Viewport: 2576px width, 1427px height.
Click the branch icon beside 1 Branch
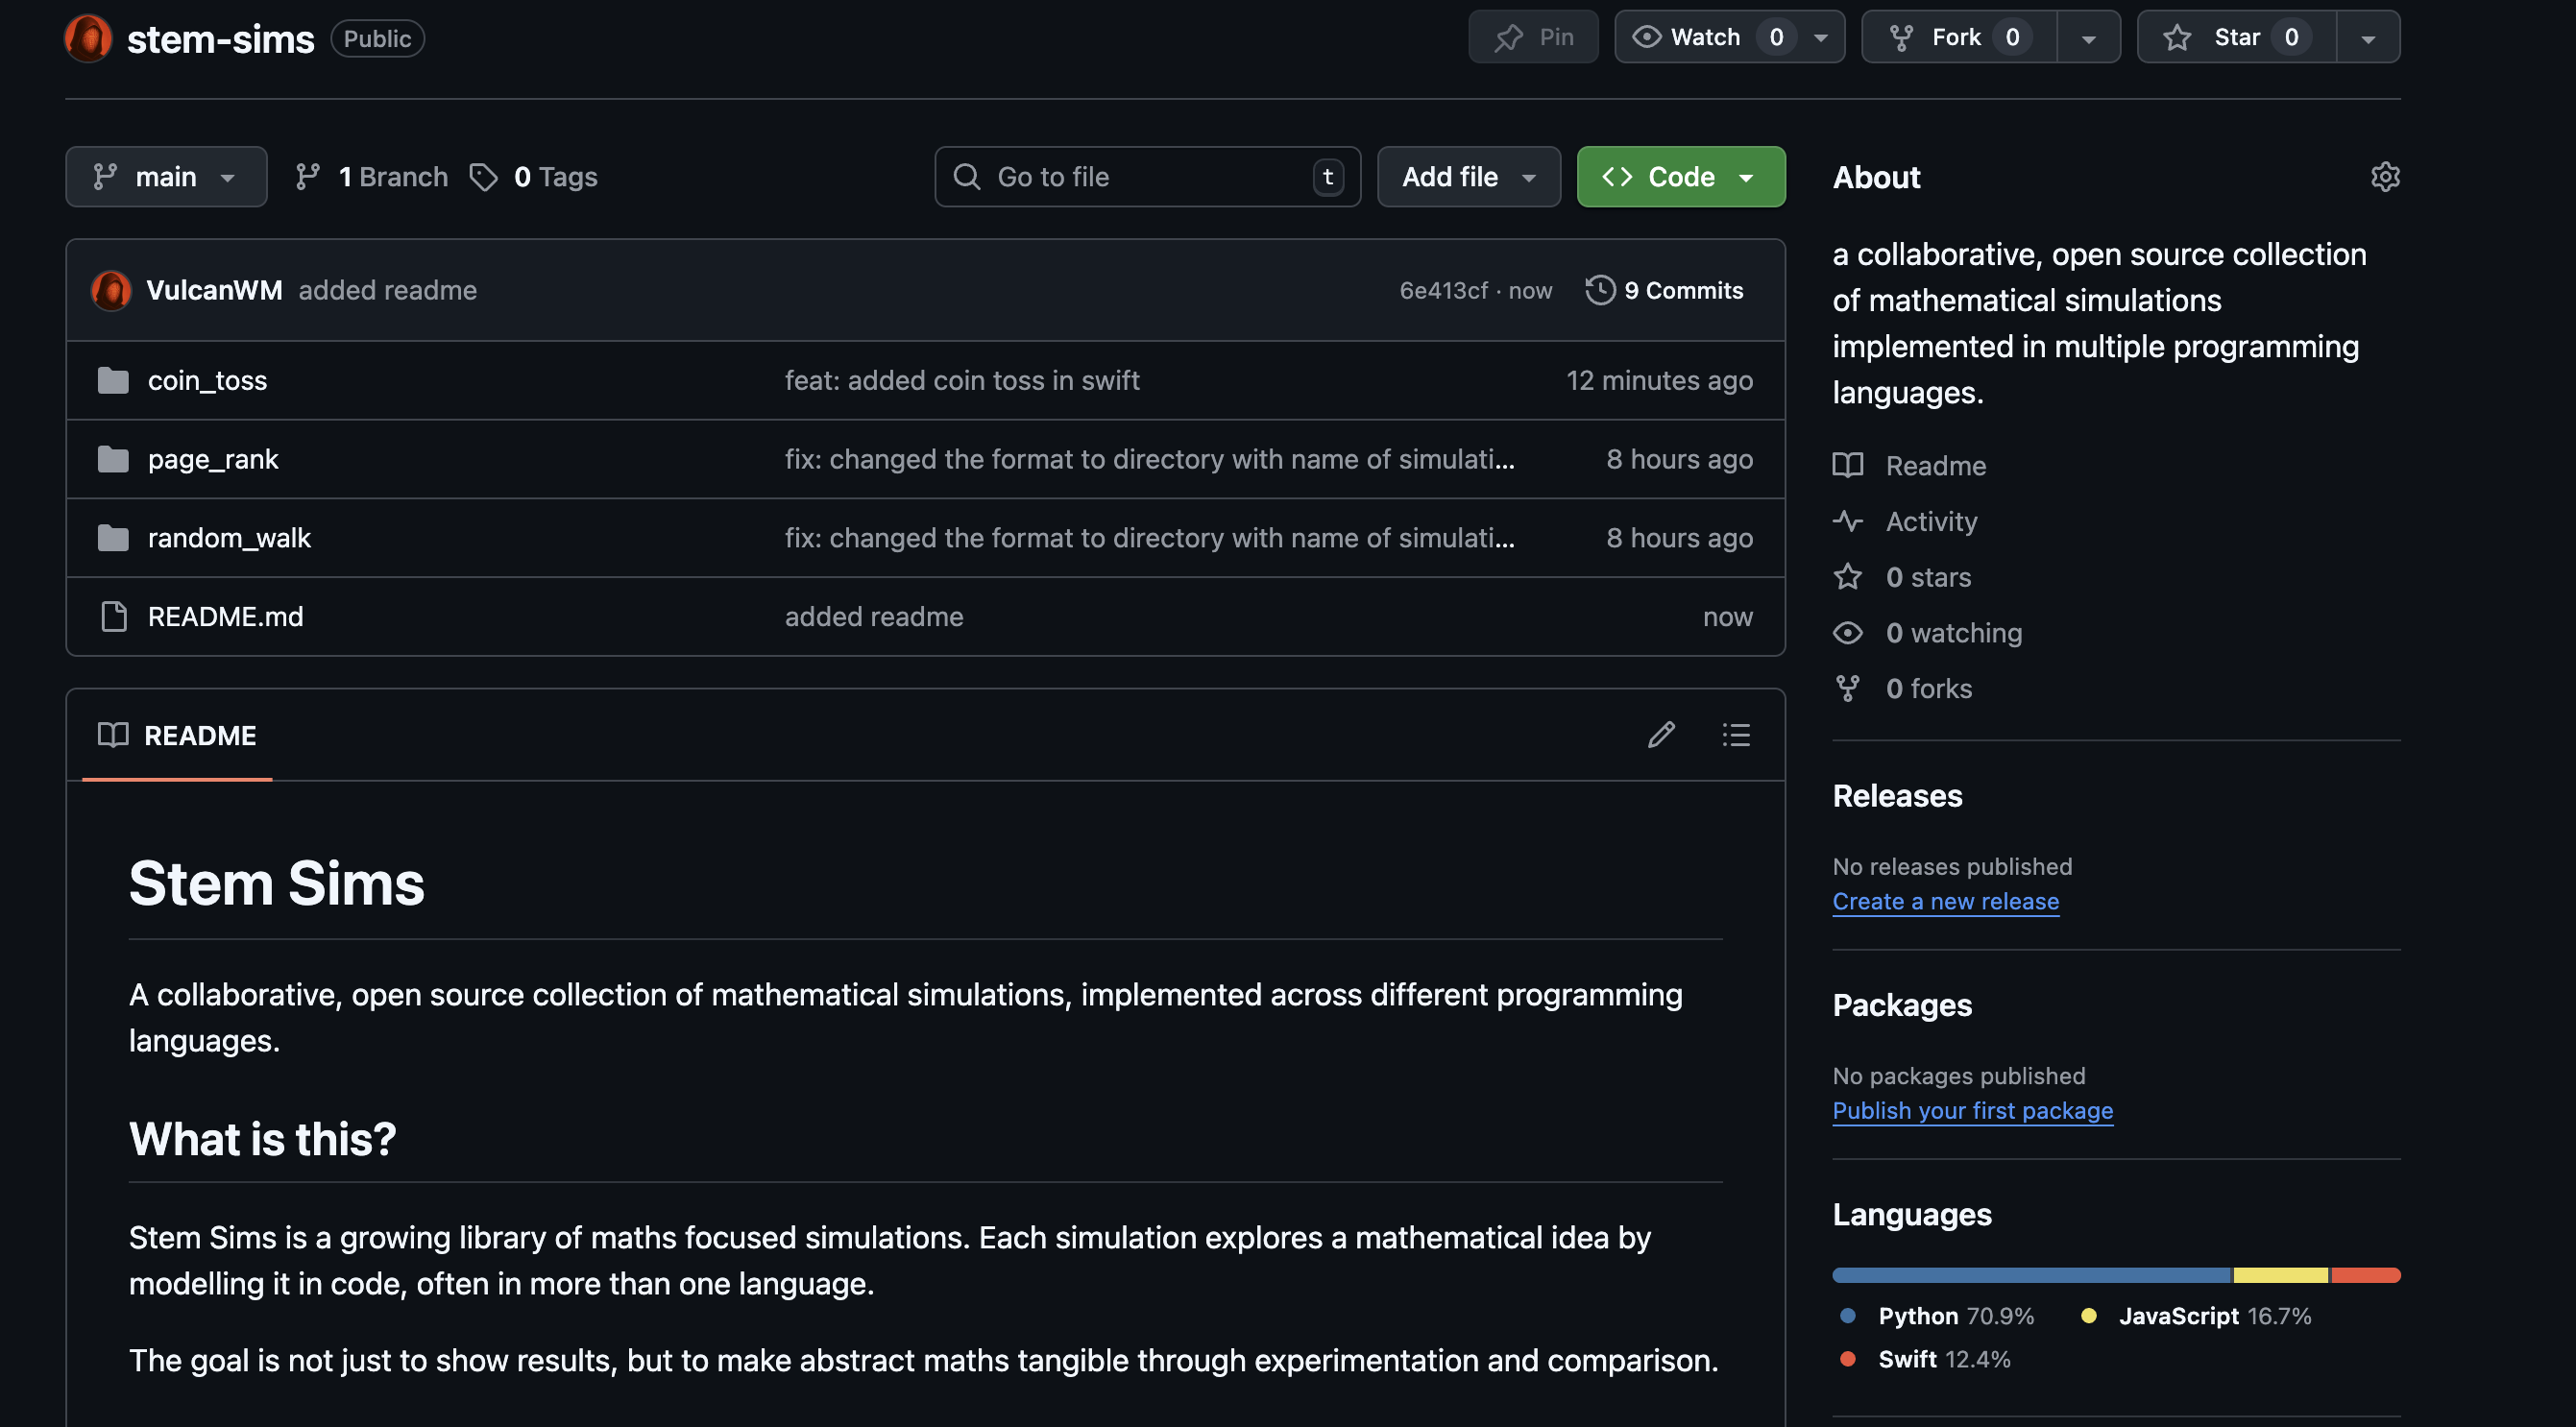(308, 177)
